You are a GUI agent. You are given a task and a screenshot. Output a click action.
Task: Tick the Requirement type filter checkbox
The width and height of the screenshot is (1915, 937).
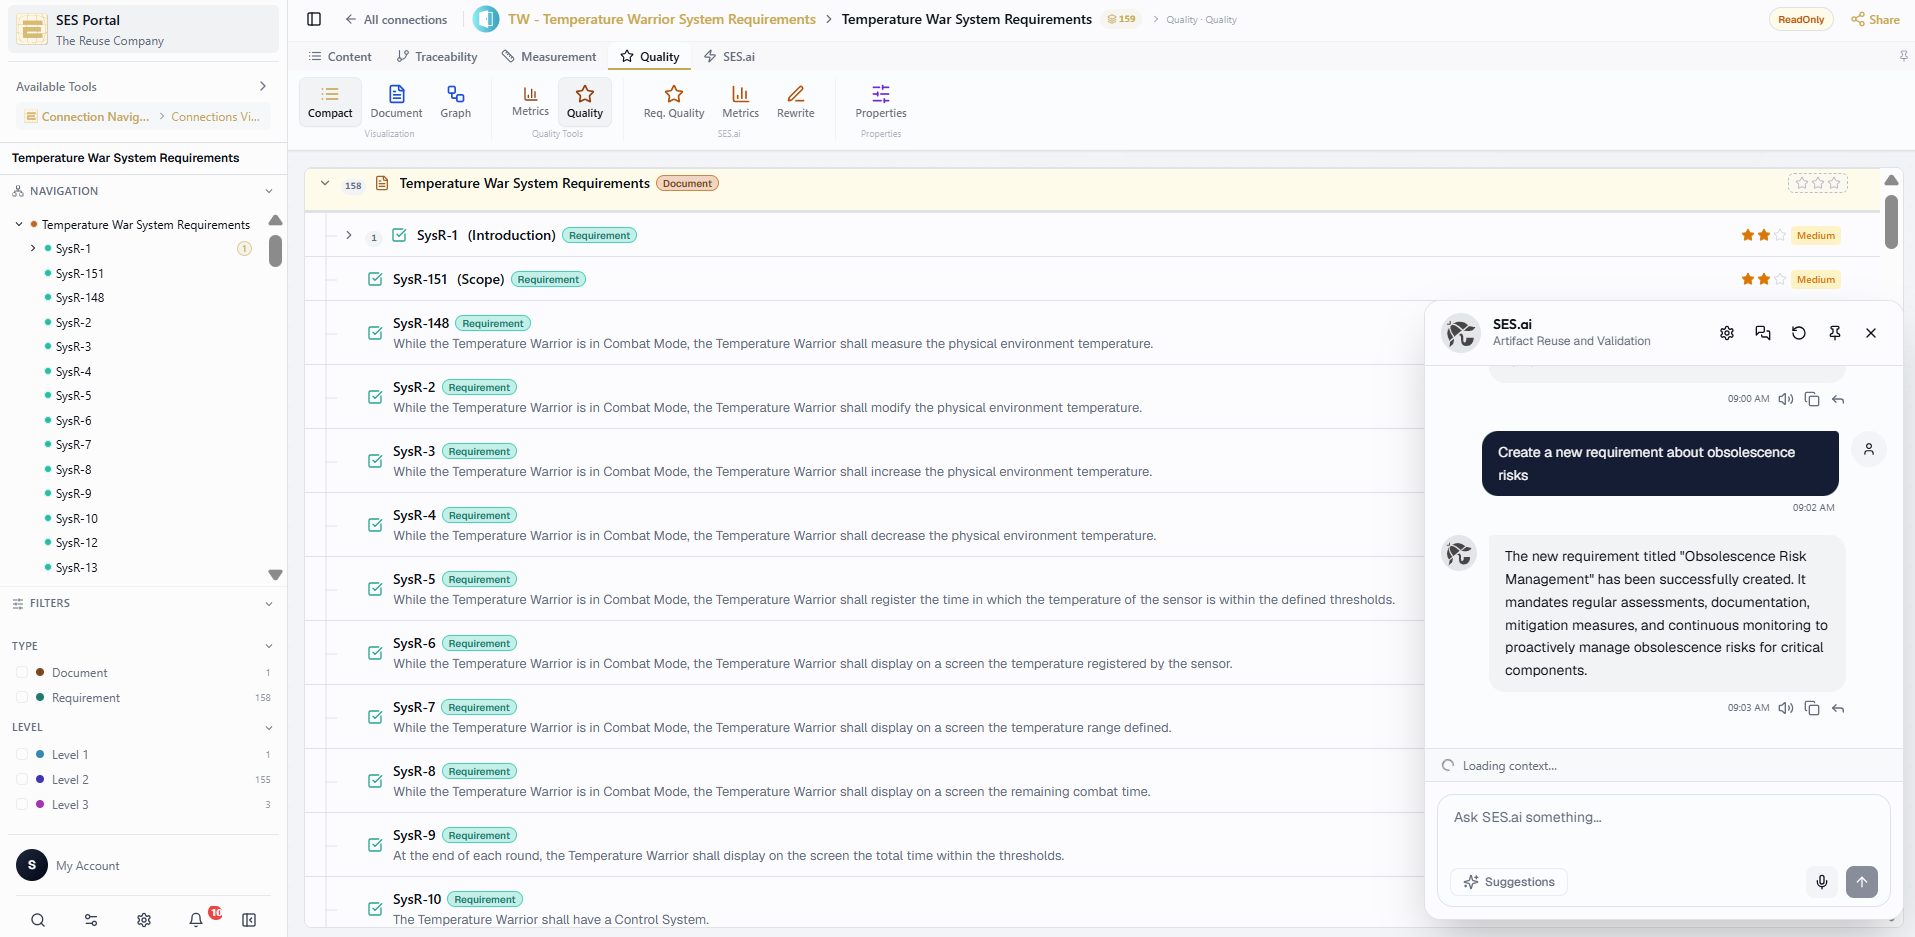[x=22, y=698]
